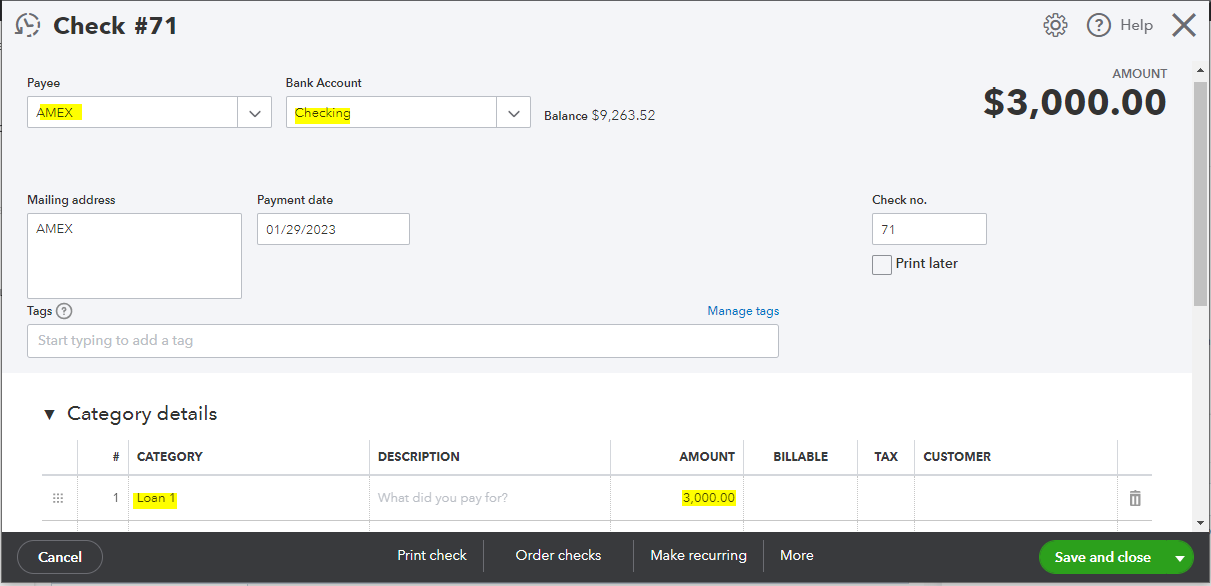1211x586 pixels.
Task: Open the Bank Account dropdown
Action: (513, 113)
